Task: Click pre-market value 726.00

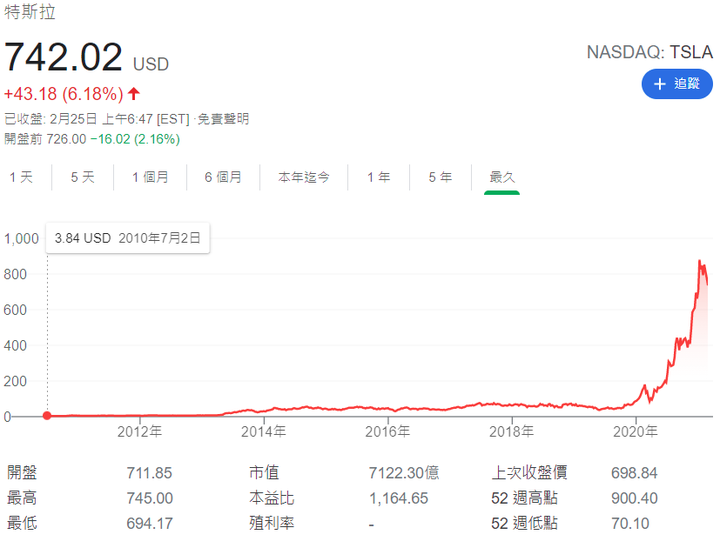Action: pos(66,139)
